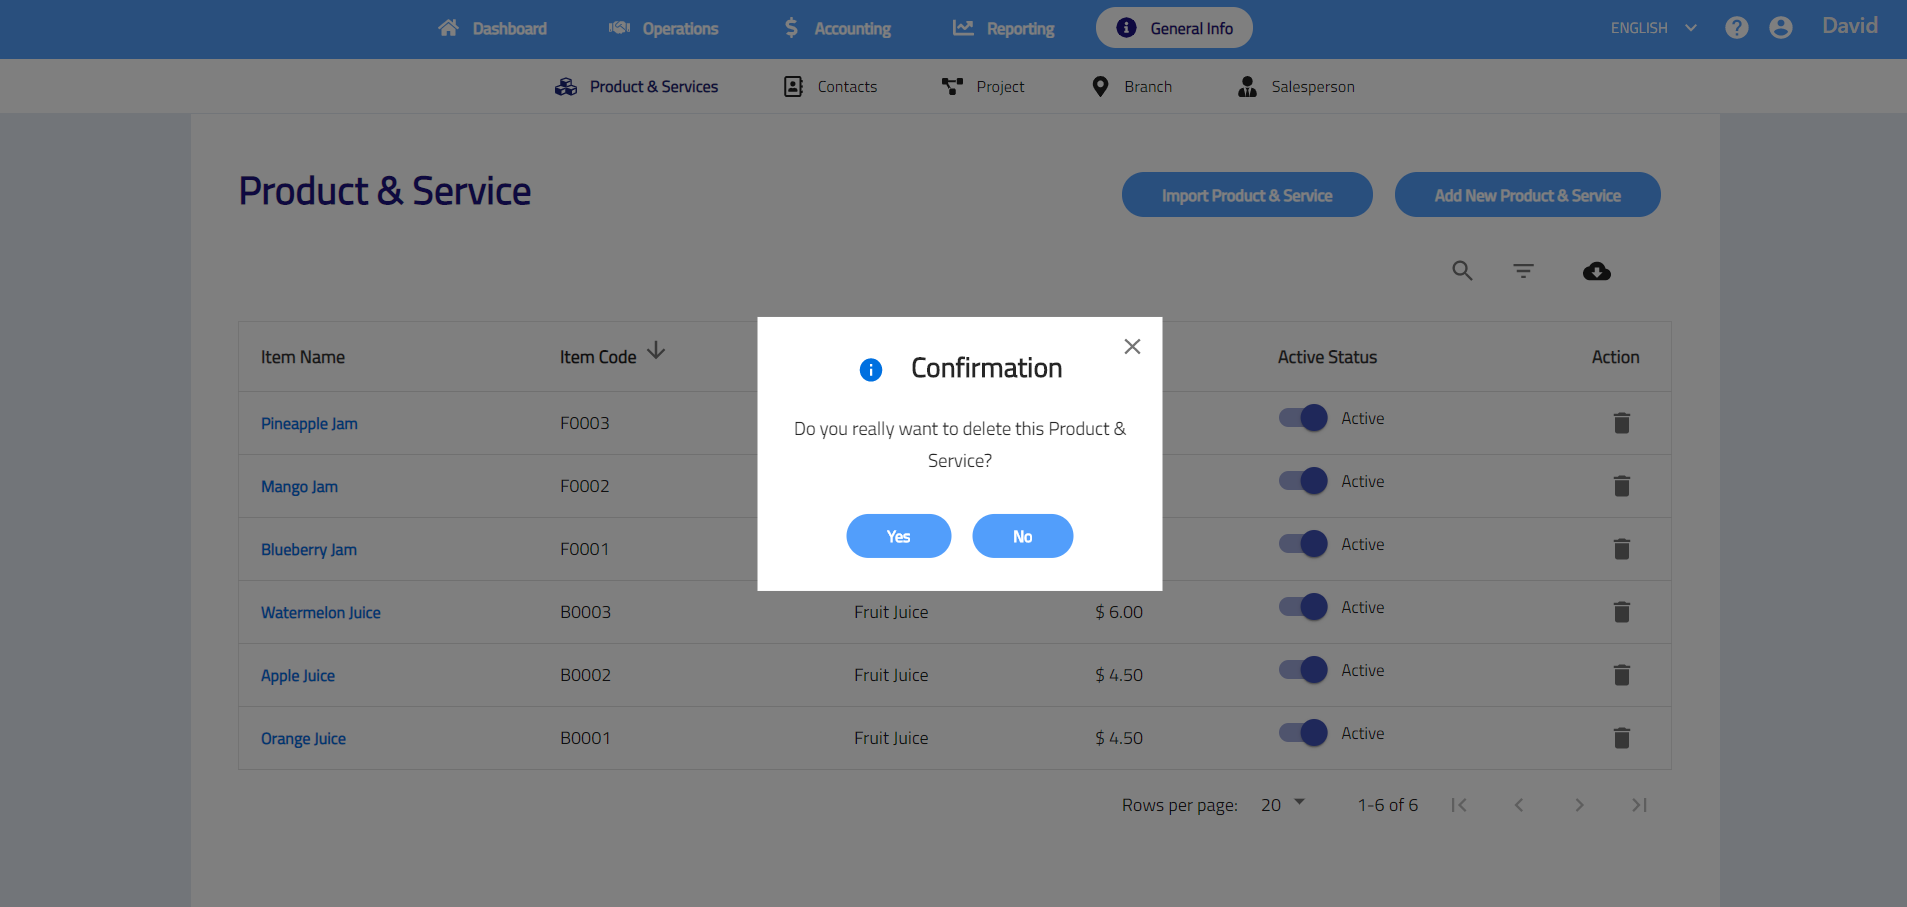Open the Accounting menu
This screenshot has height=907, width=1907.
point(837,29)
